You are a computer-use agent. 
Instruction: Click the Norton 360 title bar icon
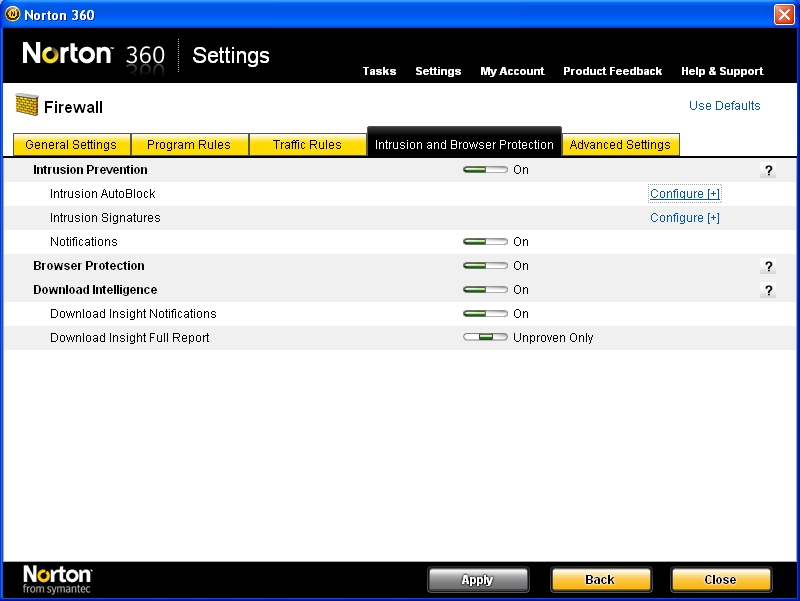(x=13, y=14)
